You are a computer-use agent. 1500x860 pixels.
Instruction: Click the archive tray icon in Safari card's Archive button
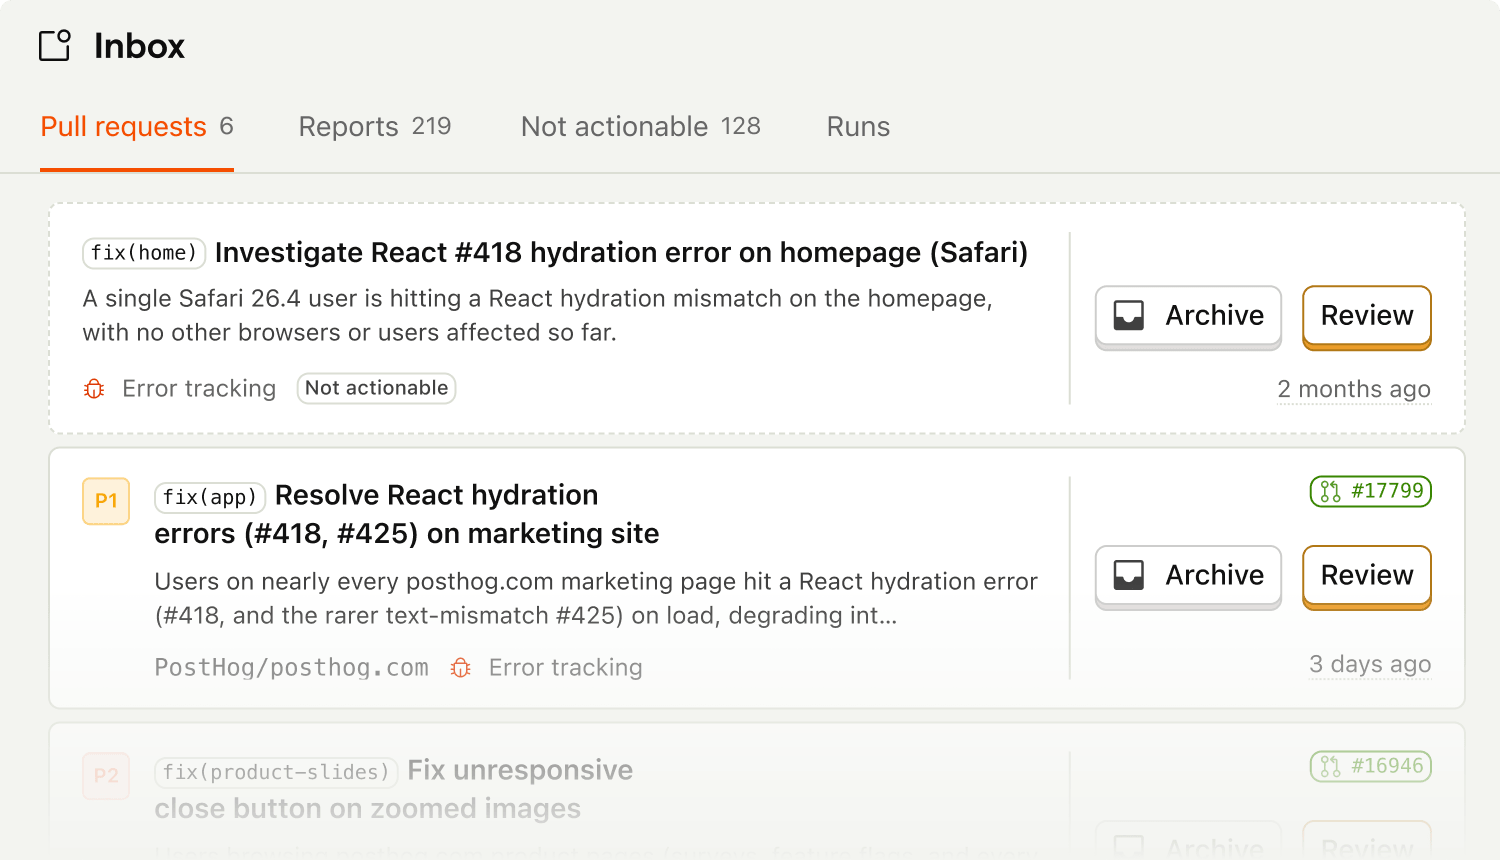[1129, 316]
